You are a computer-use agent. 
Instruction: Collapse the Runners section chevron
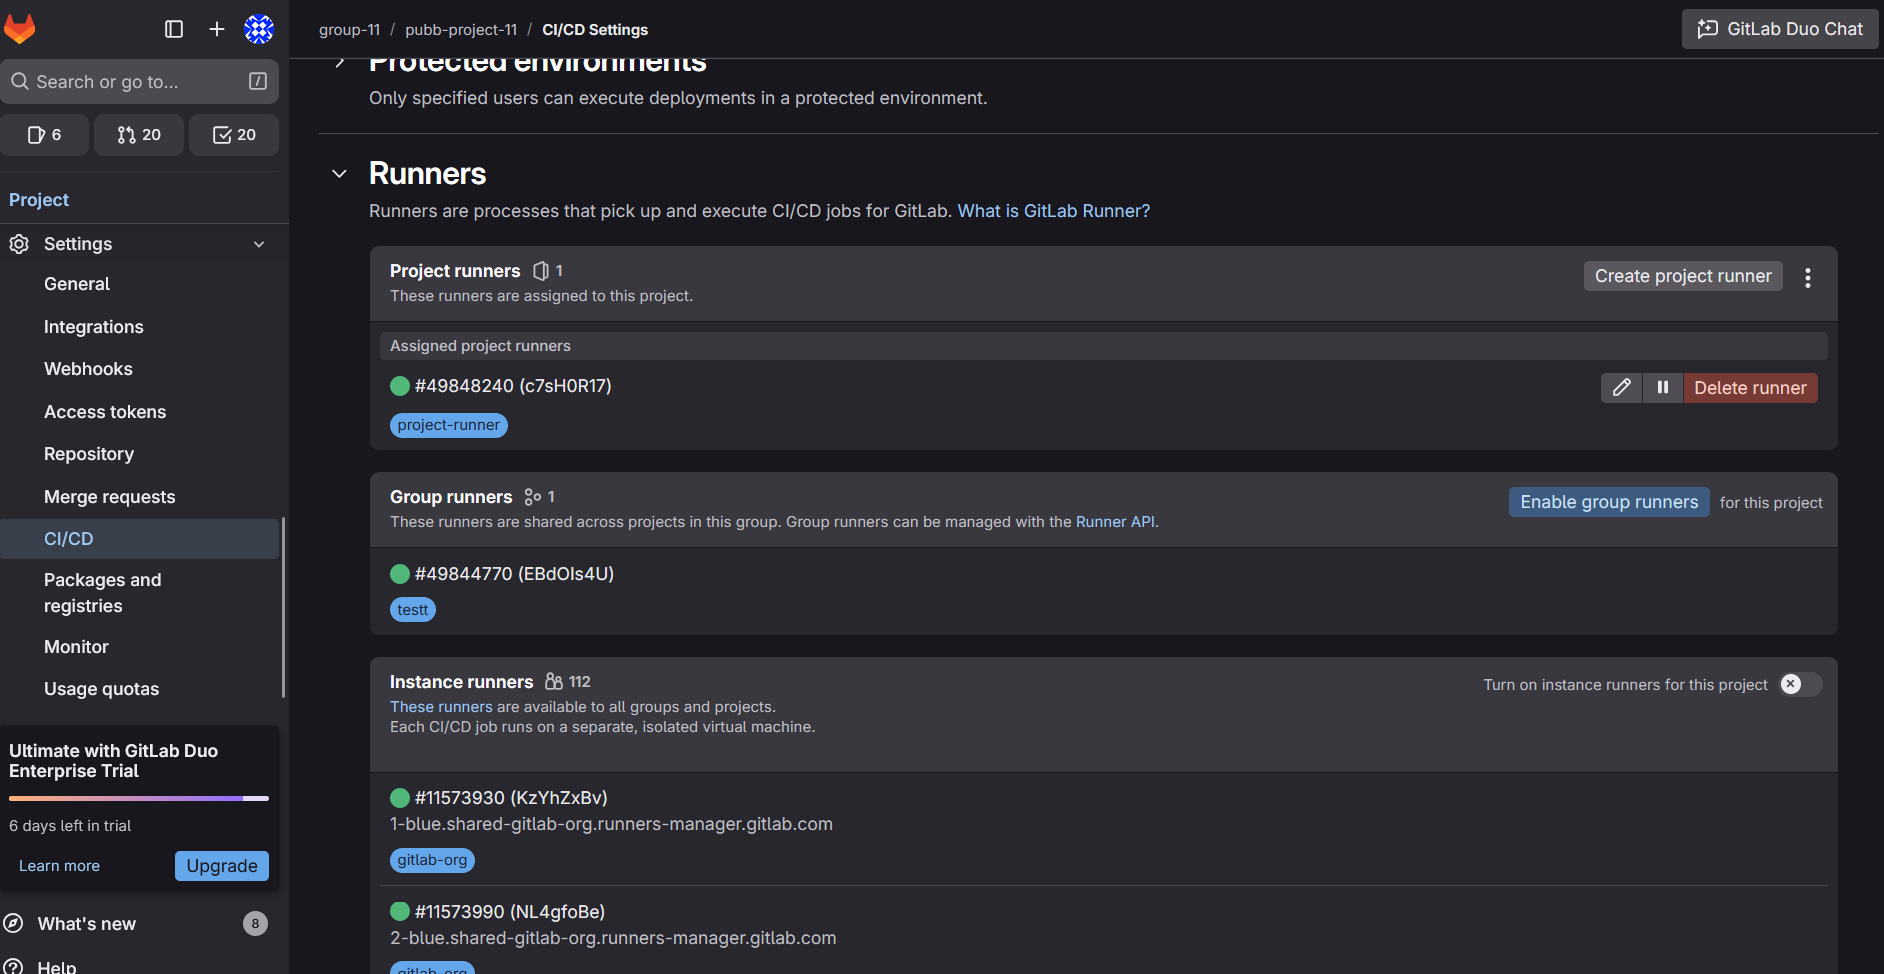pyautogui.click(x=340, y=174)
